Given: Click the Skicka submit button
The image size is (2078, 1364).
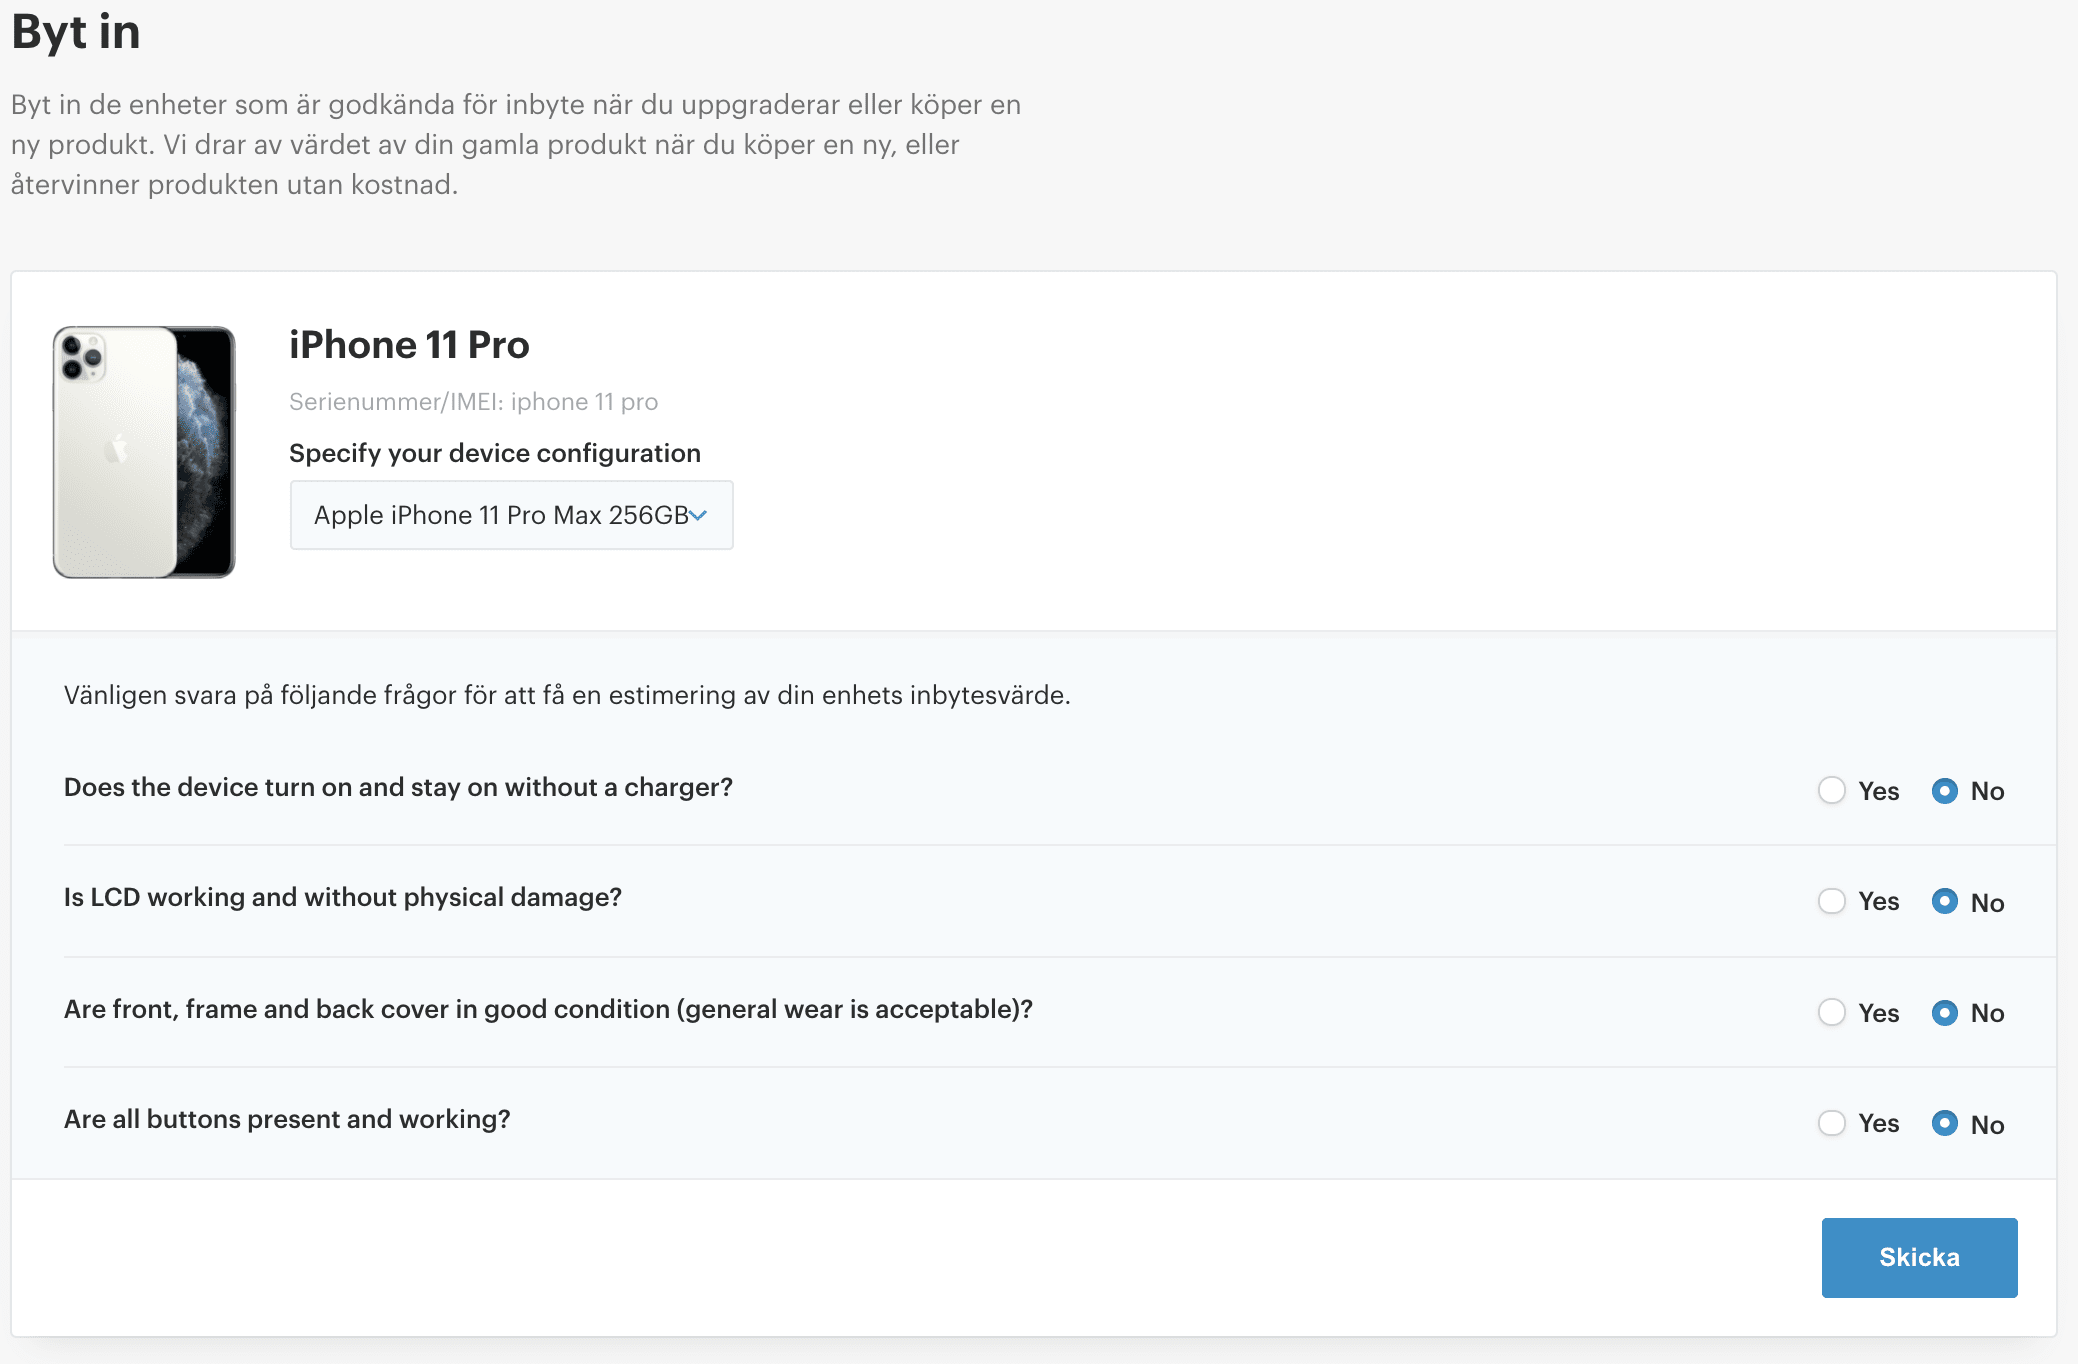Looking at the screenshot, I should (1919, 1257).
